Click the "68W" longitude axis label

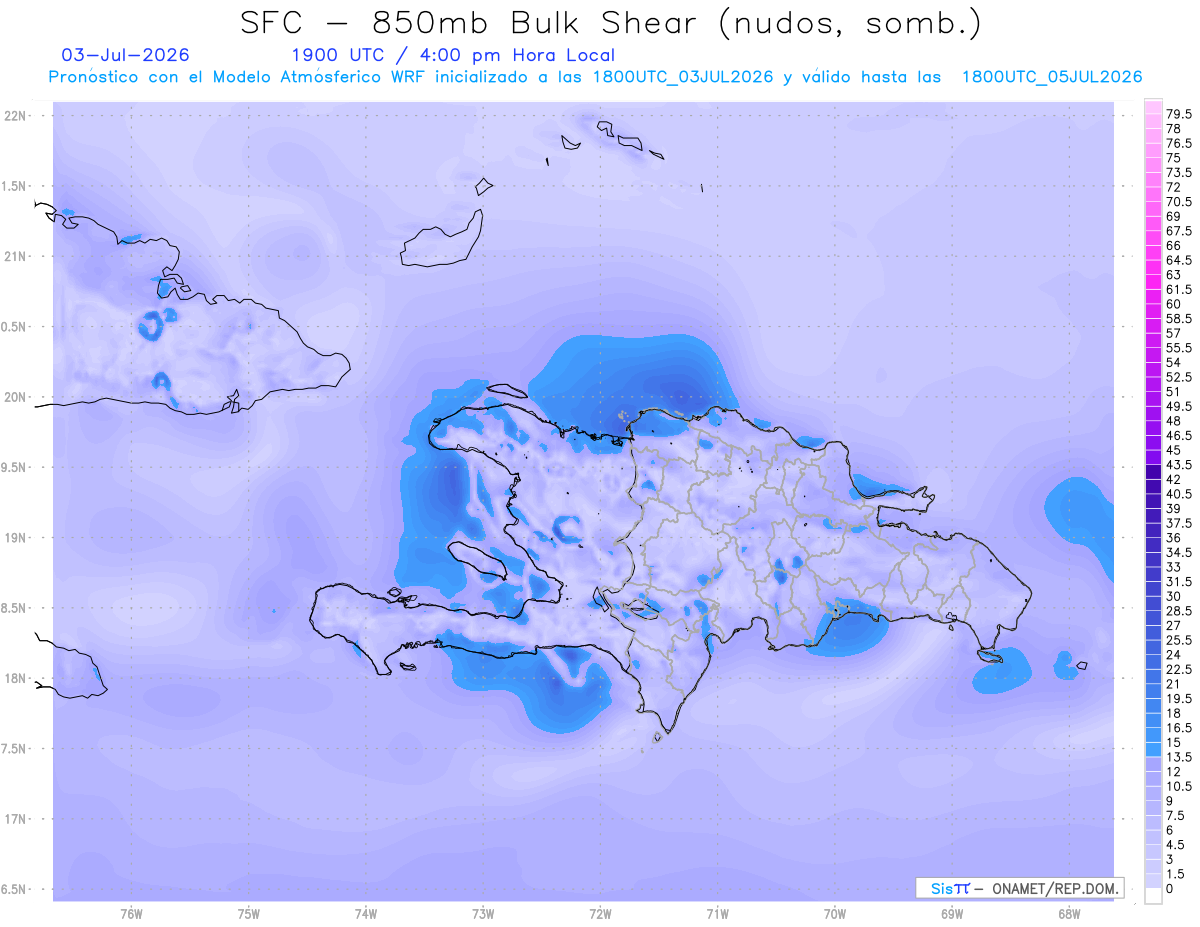(x=1069, y=914)
